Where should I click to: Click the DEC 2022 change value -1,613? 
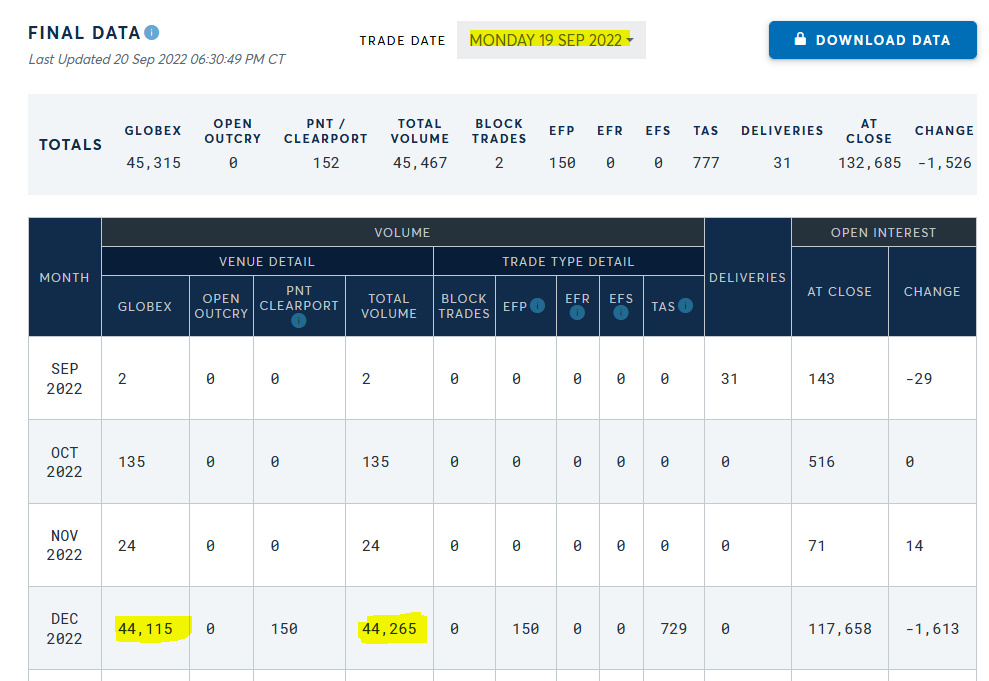pyautogui.click(x=932, y=629)
